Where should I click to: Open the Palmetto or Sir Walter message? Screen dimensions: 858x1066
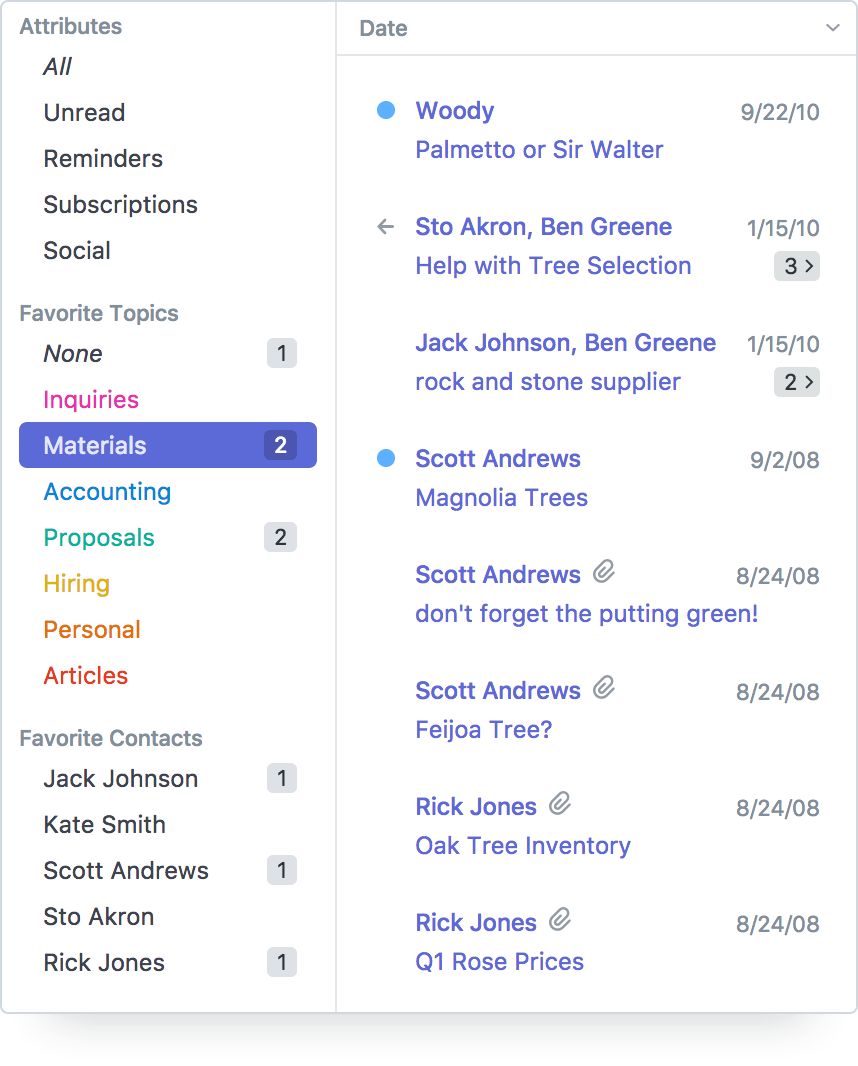(539, 150)
